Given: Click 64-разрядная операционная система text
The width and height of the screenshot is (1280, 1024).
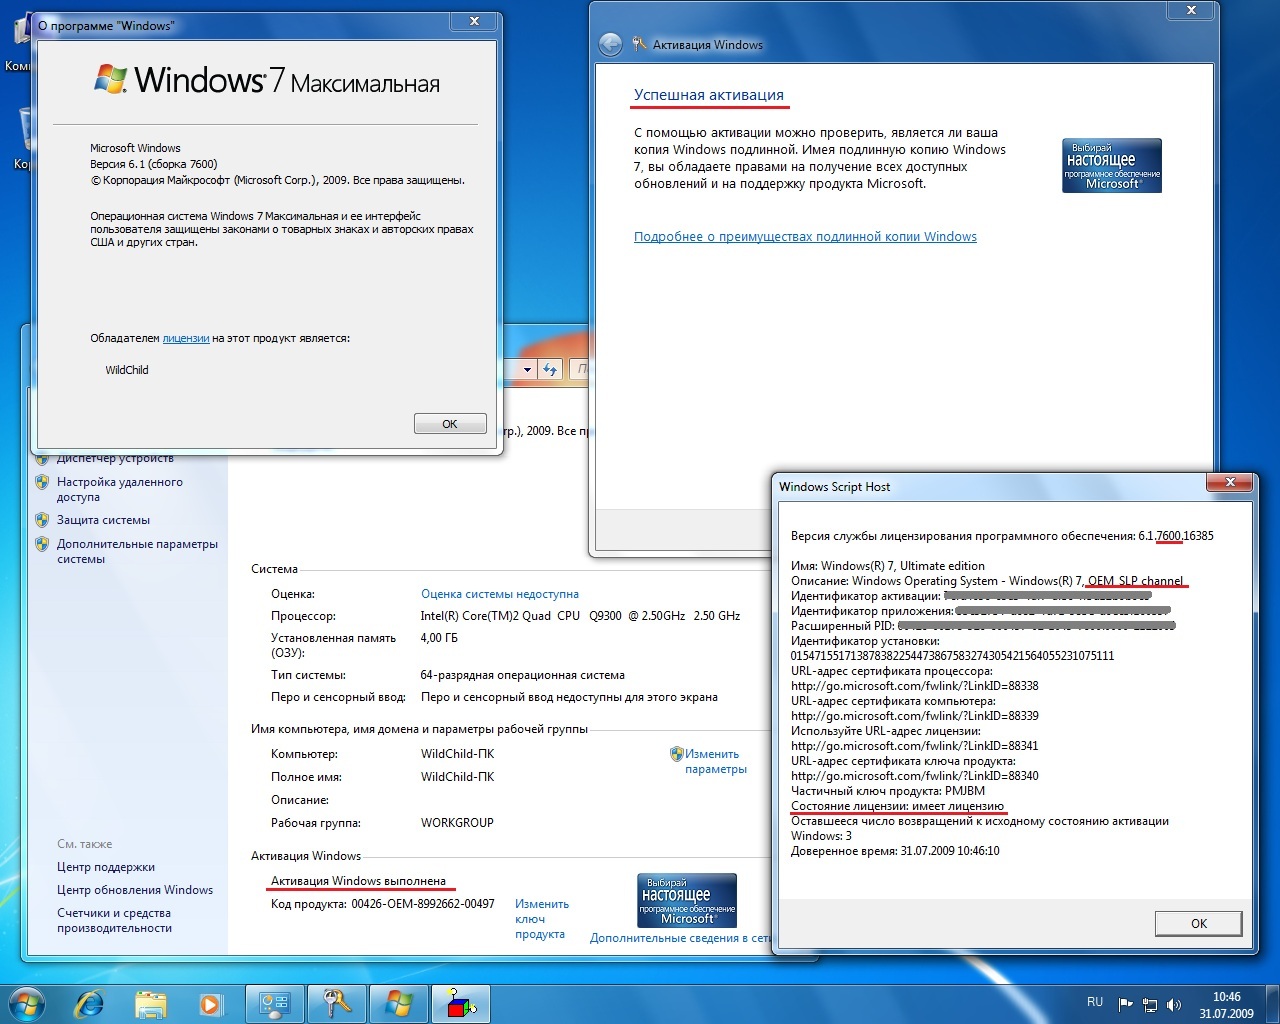Looking at the screenshot, I should click(522, 675).
